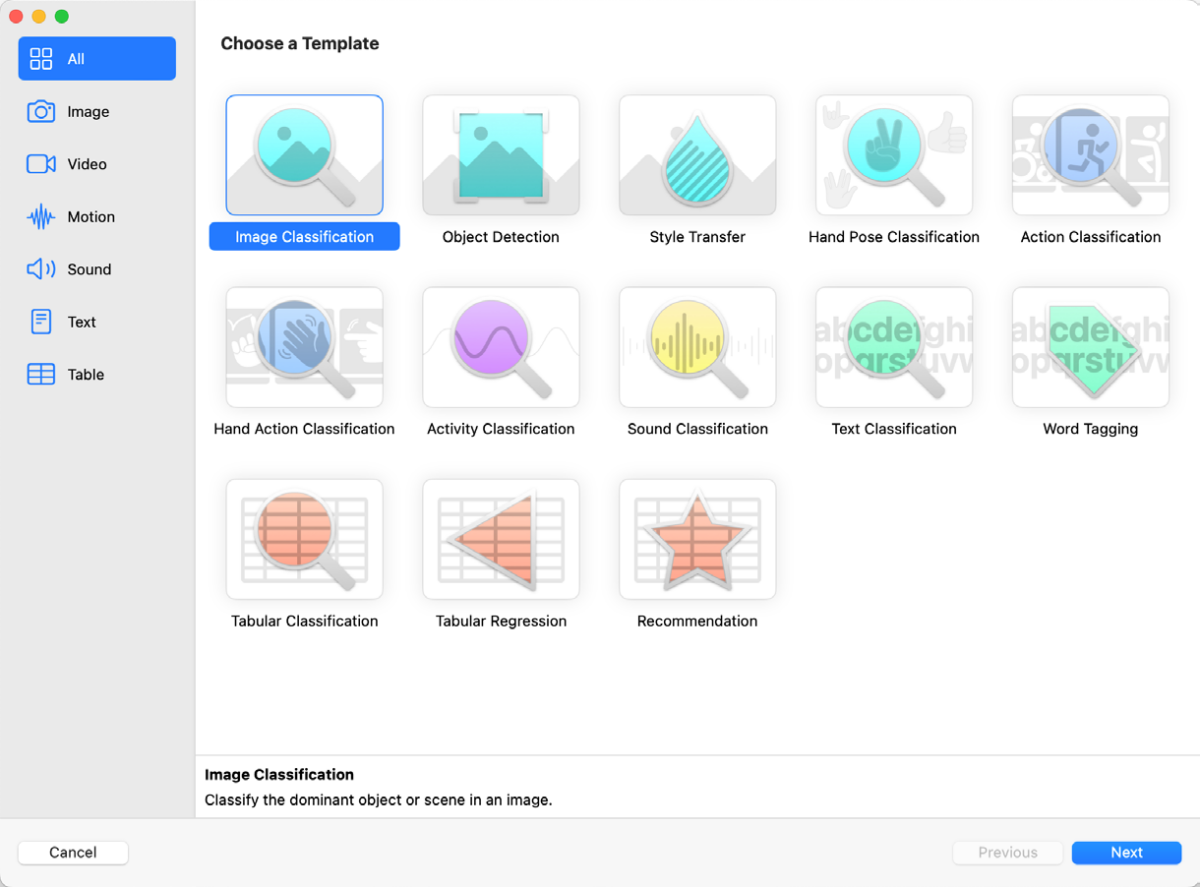Image resolution: width=1200 pixels, height=887 pixels.
Task: Click Next to continue with Image Classification
Action: click(x=1127, y=852)
